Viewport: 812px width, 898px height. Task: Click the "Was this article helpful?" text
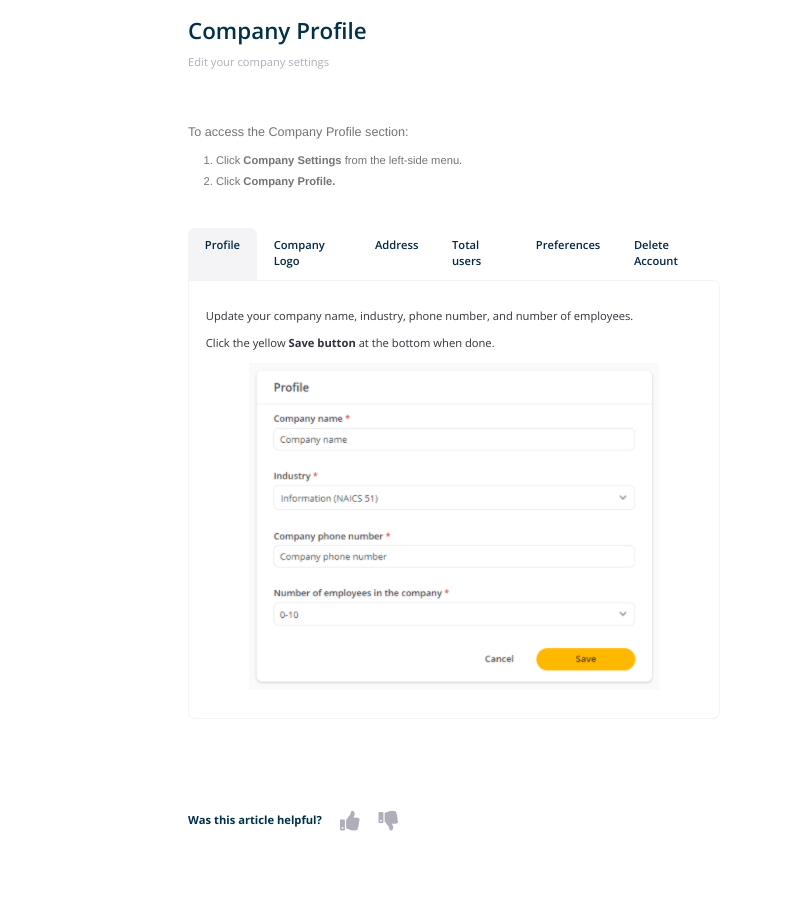255,820
